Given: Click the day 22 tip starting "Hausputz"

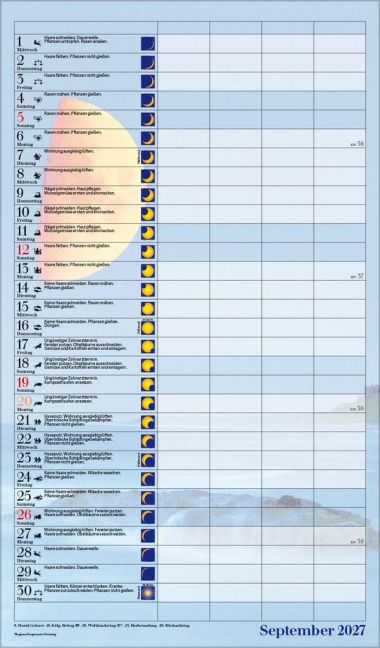Looking at the screenshot, I should 79,439.
